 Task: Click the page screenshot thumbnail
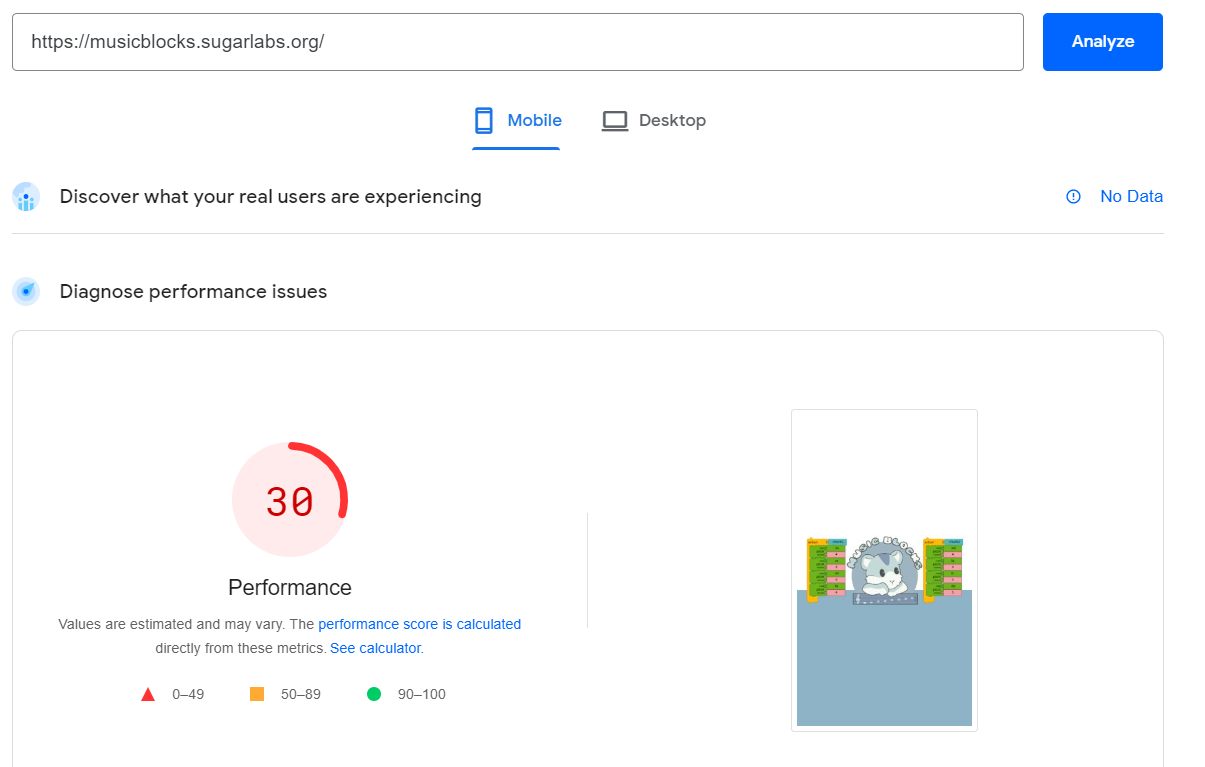(884, 570)
